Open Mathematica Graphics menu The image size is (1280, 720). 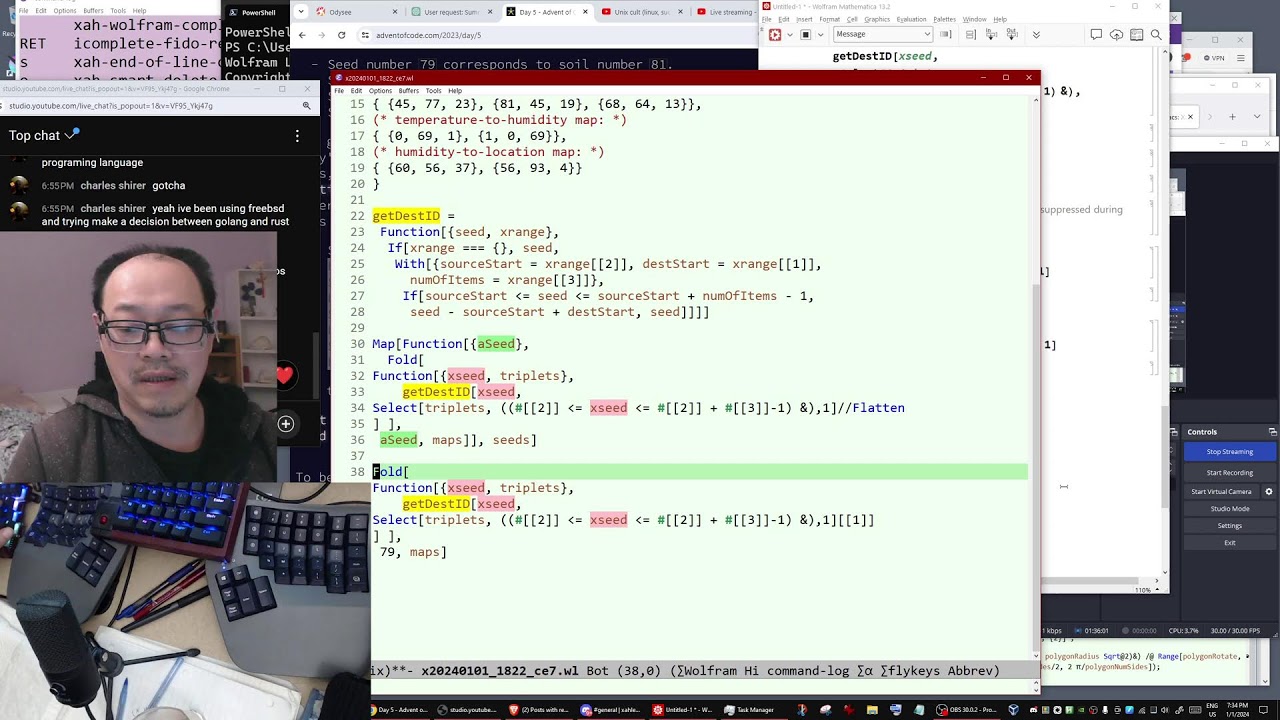coord(877,19)
